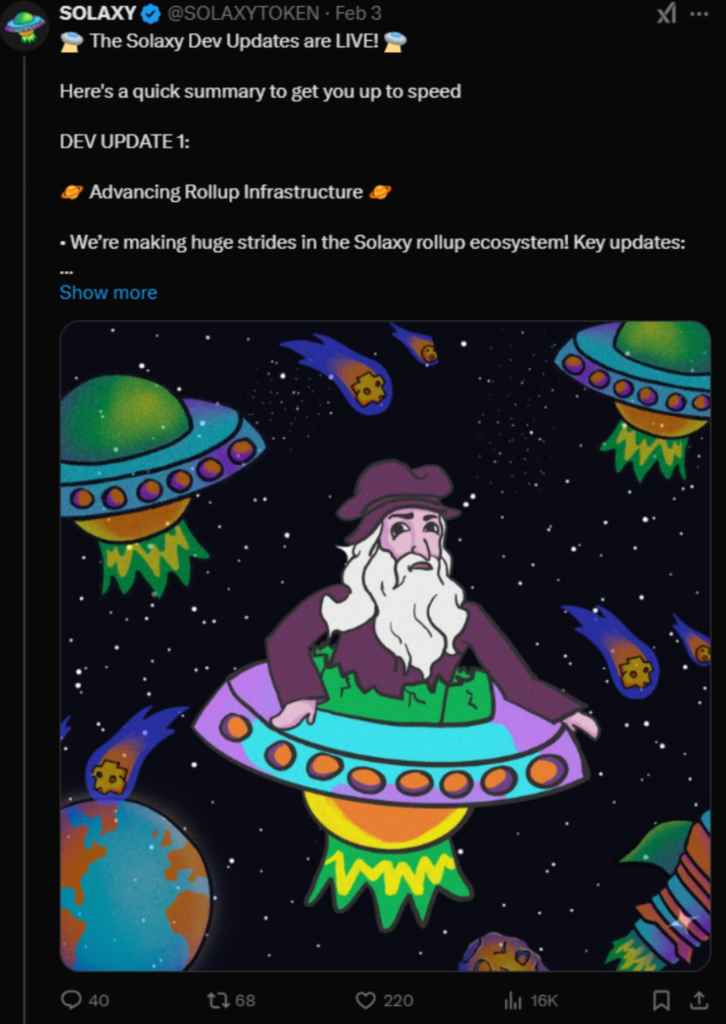Click the blue verified badge
The image size is (726, 1024).
151,13
